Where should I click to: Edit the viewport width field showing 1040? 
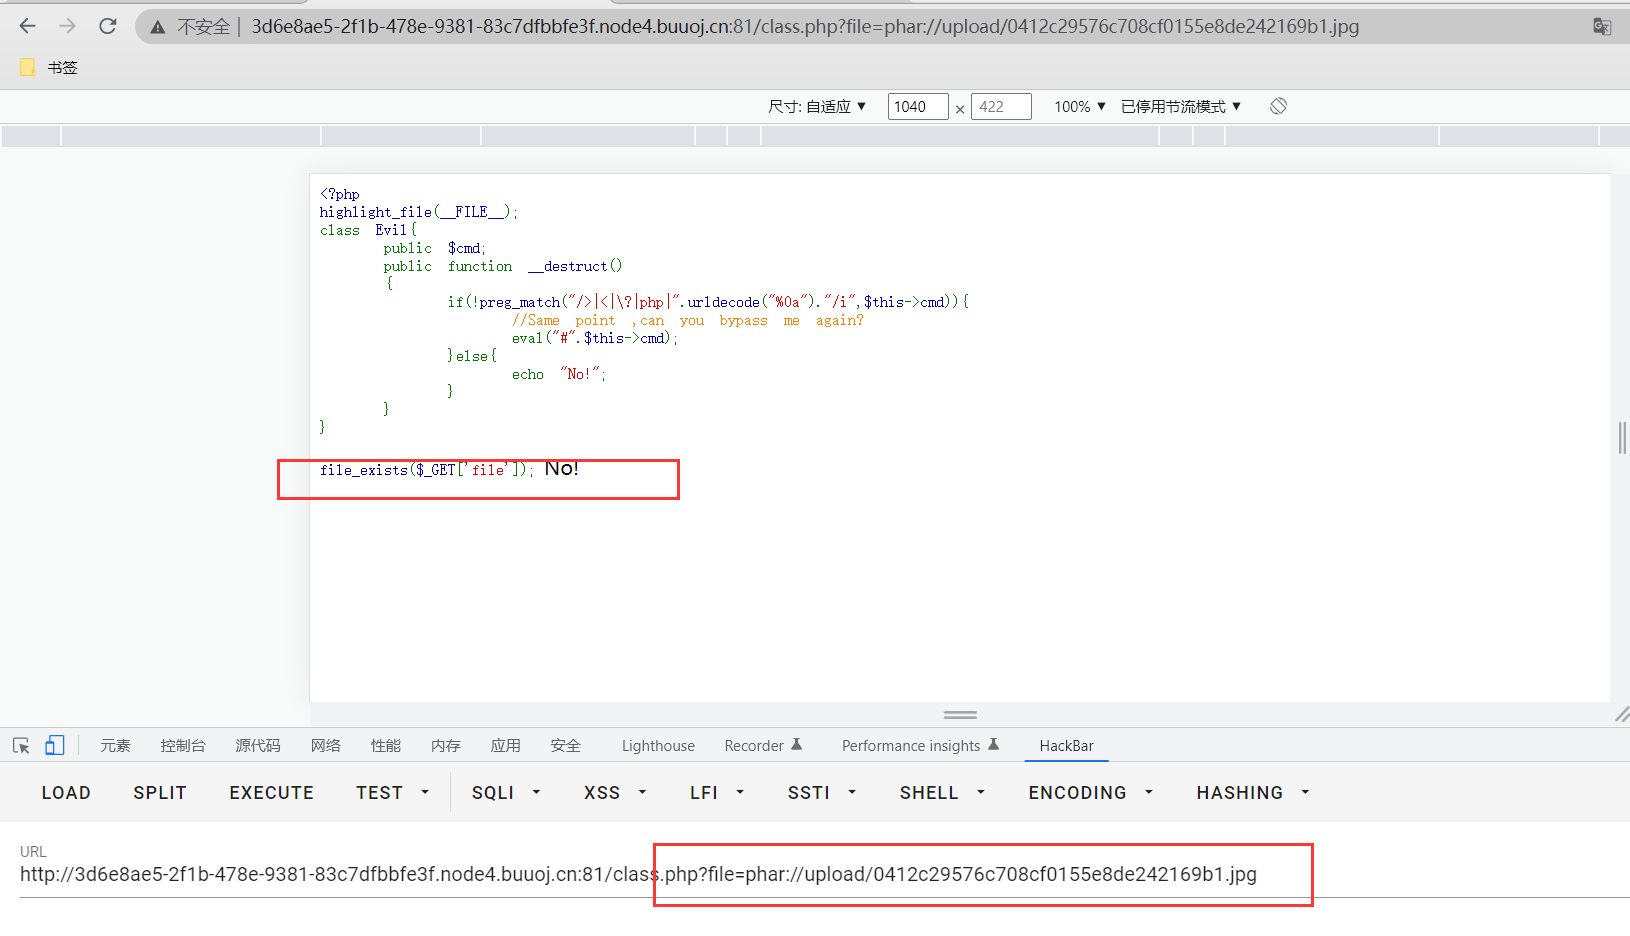click(x=917, y=106)
